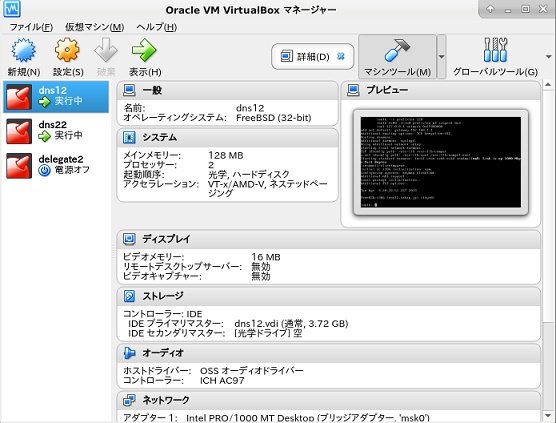Viewport: 556px width, 423px height.
Task: Open Global Tools (グローバルツール) icon
Action: (x=495, y=50)
